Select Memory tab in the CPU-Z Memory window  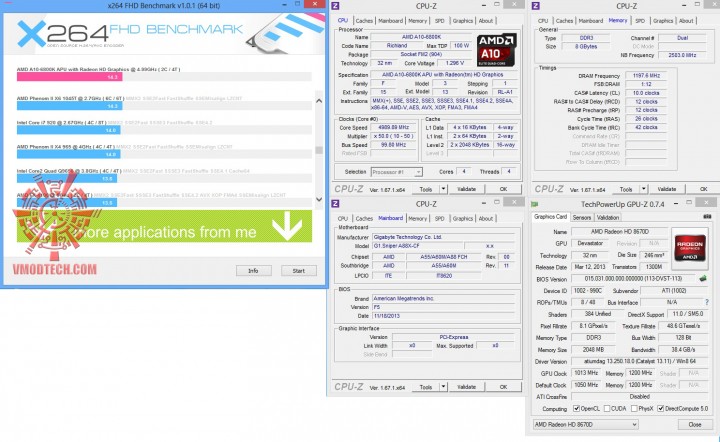618,20
